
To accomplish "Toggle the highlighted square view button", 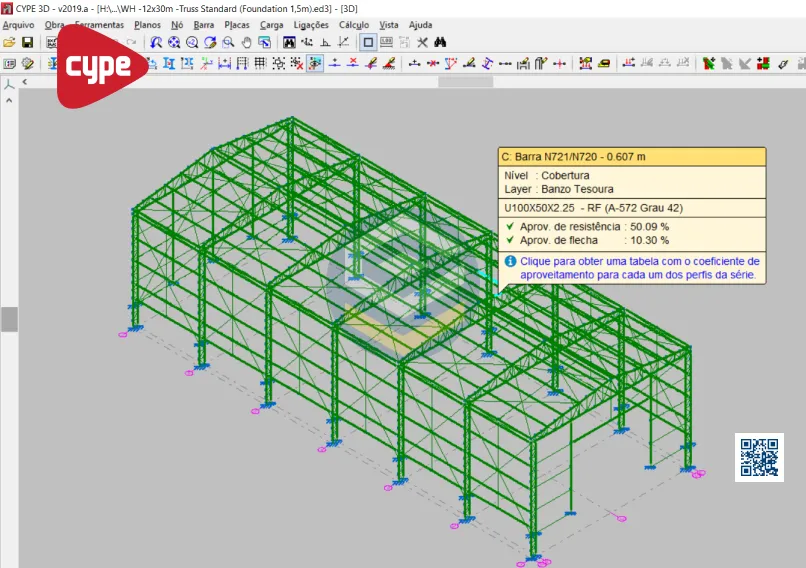I will point(368,43).
